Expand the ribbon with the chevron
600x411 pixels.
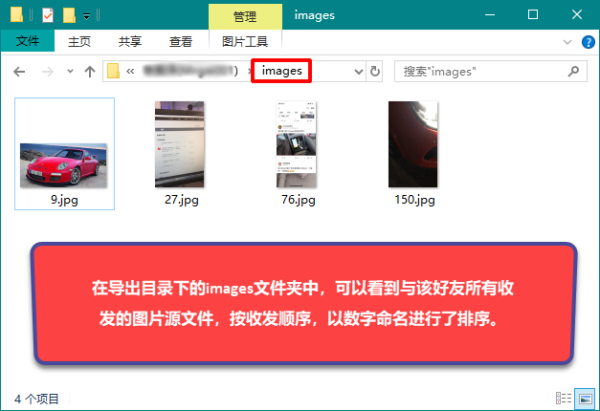click(x=568, y=42)
